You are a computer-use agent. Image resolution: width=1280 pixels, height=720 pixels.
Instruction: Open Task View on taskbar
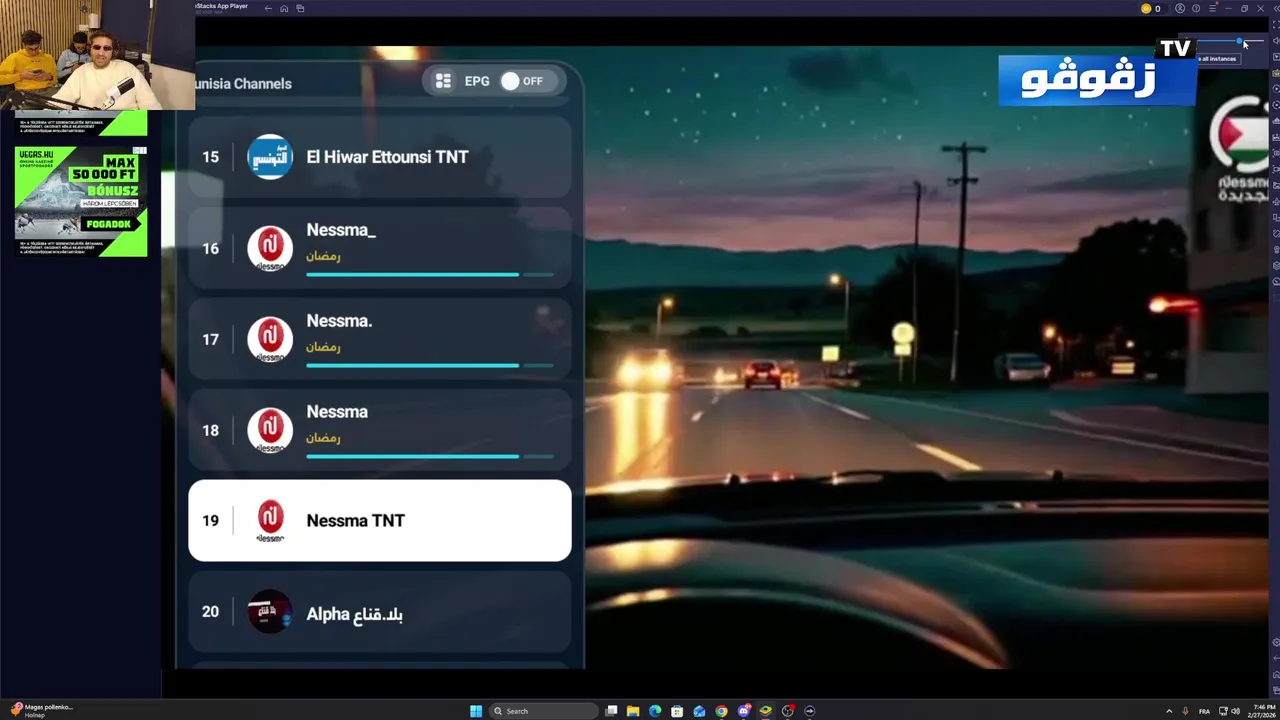pyautogui.click(x=611, y=711)
